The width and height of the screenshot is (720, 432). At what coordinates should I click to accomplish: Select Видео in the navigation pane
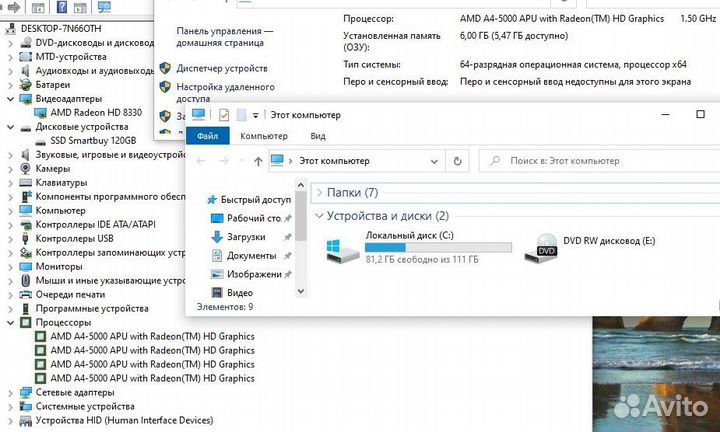tap(232, 293)
